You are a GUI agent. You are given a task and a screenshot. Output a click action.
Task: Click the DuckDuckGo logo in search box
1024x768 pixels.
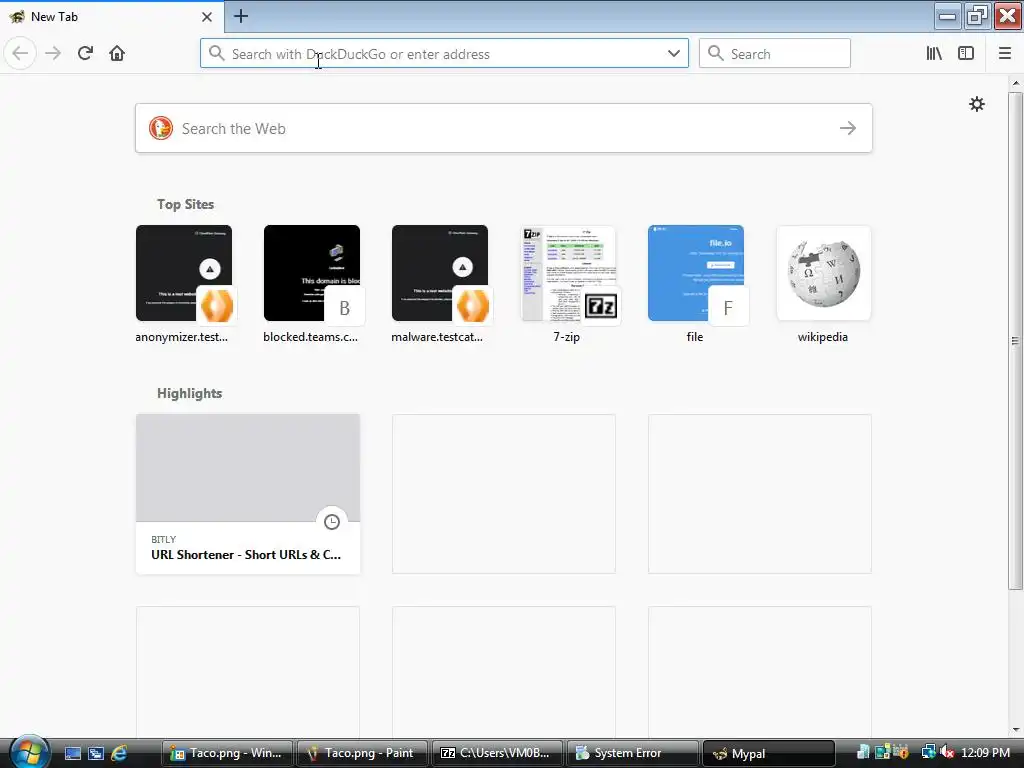coord(161,128)
